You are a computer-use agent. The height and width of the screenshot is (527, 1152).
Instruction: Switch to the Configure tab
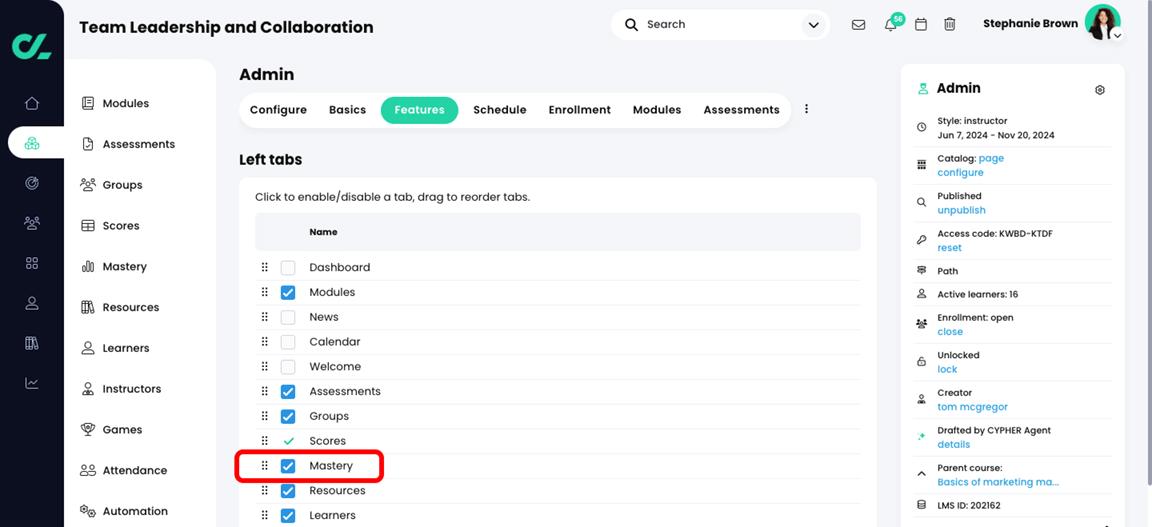tap(278, 110)
